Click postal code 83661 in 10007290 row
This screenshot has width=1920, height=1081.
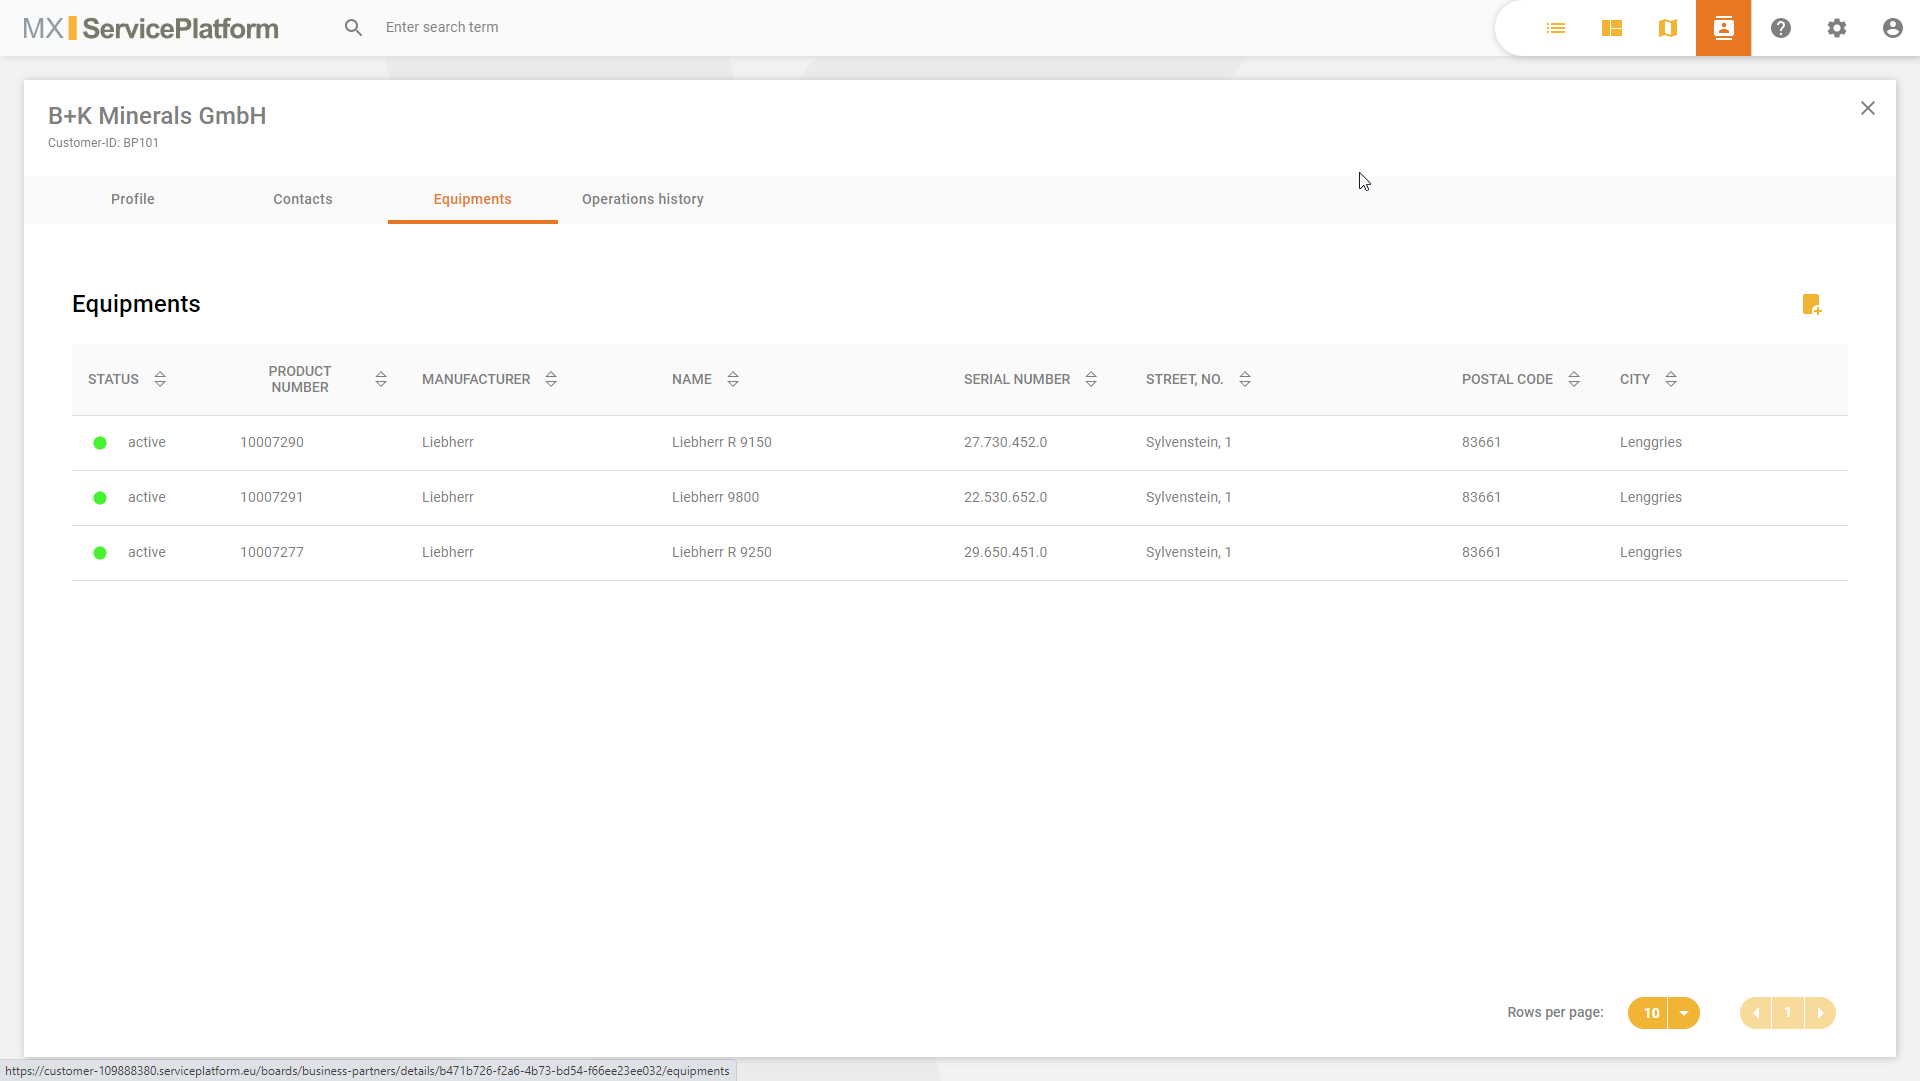coord(1481,442)
